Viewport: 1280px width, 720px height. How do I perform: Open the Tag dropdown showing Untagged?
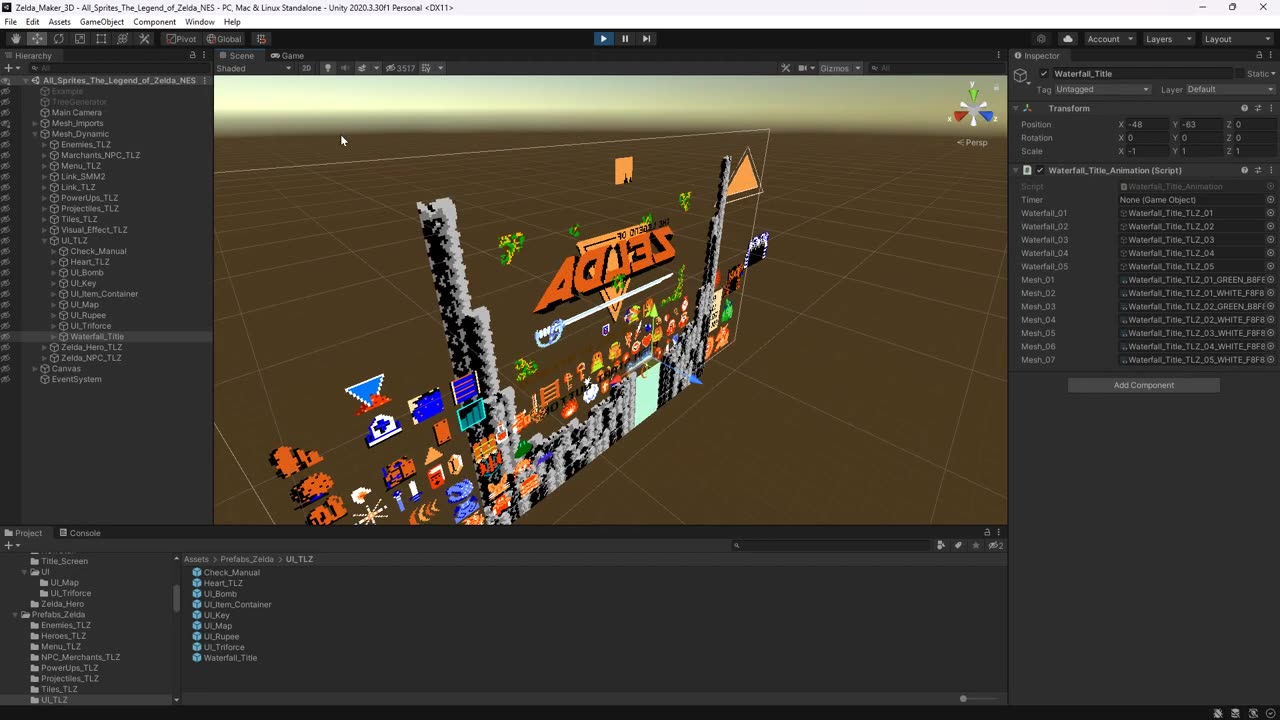[x=1102, y=89]
